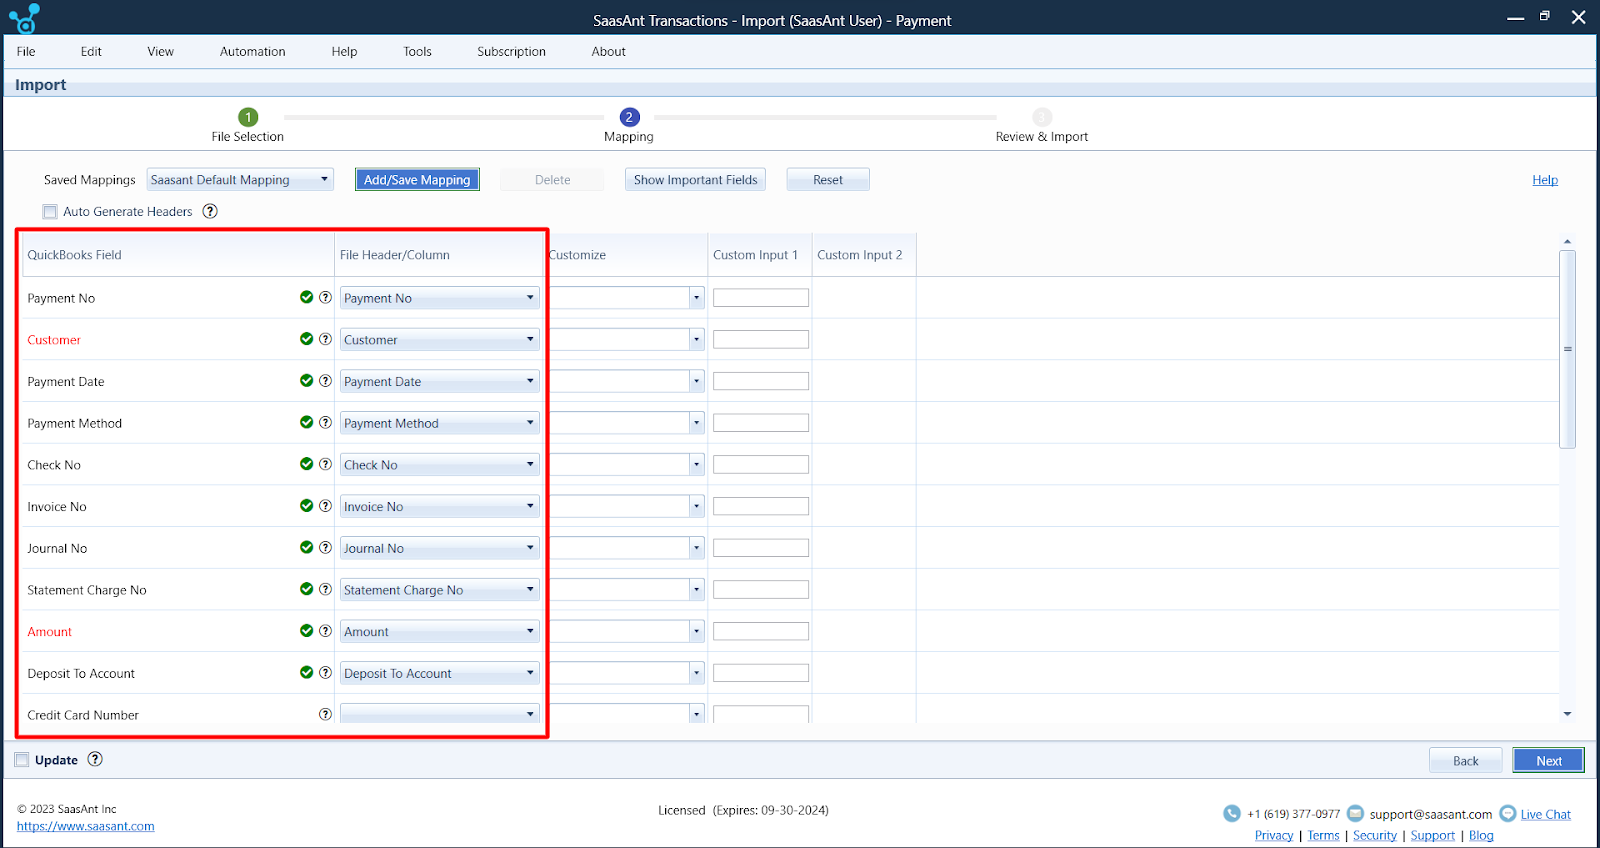Click help icon for Payment Method field
Viewport: 1600px width, 848px height.
tap(325, 422)
